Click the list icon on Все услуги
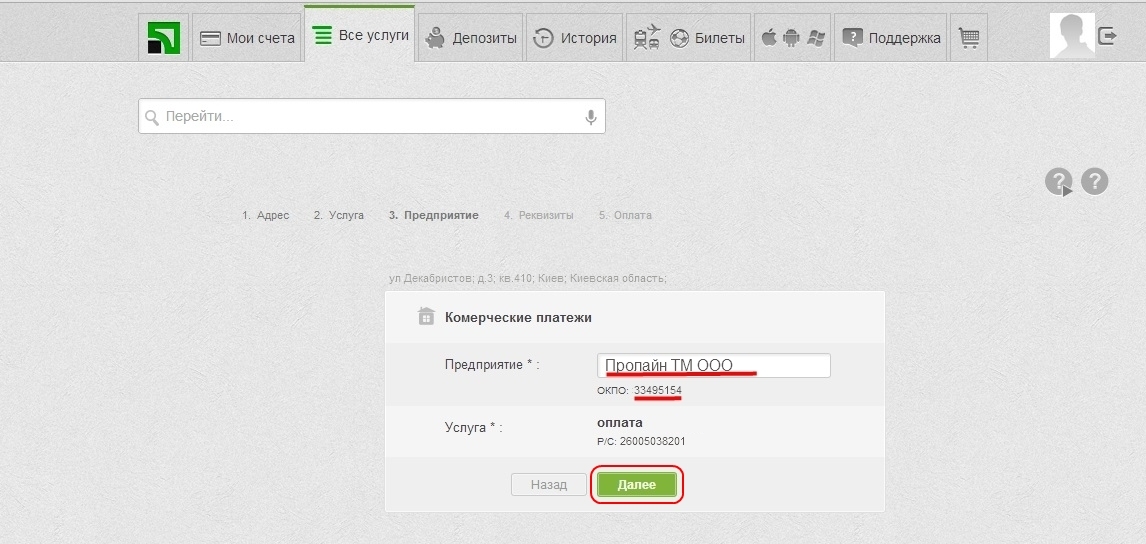Viewport: 1146px width, 544px height. coord(322,35)
